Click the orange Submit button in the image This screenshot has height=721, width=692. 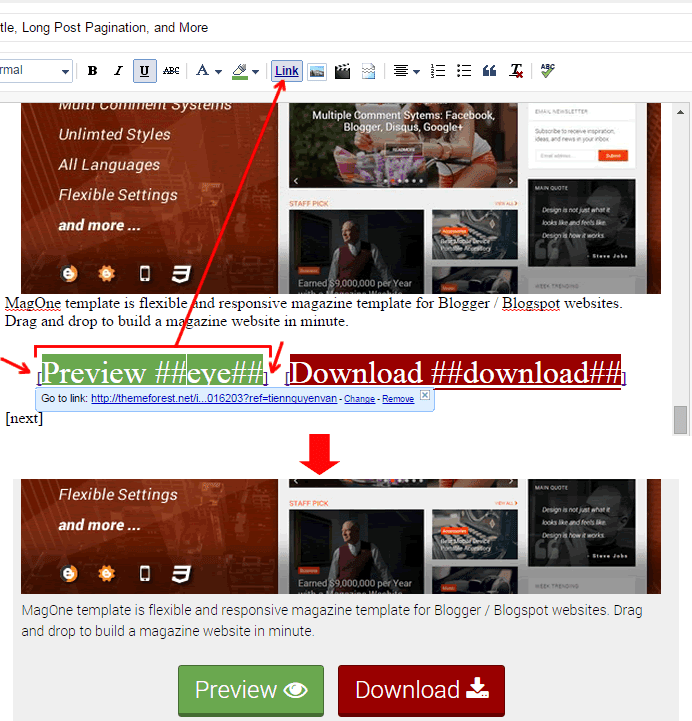coord(613,156)
